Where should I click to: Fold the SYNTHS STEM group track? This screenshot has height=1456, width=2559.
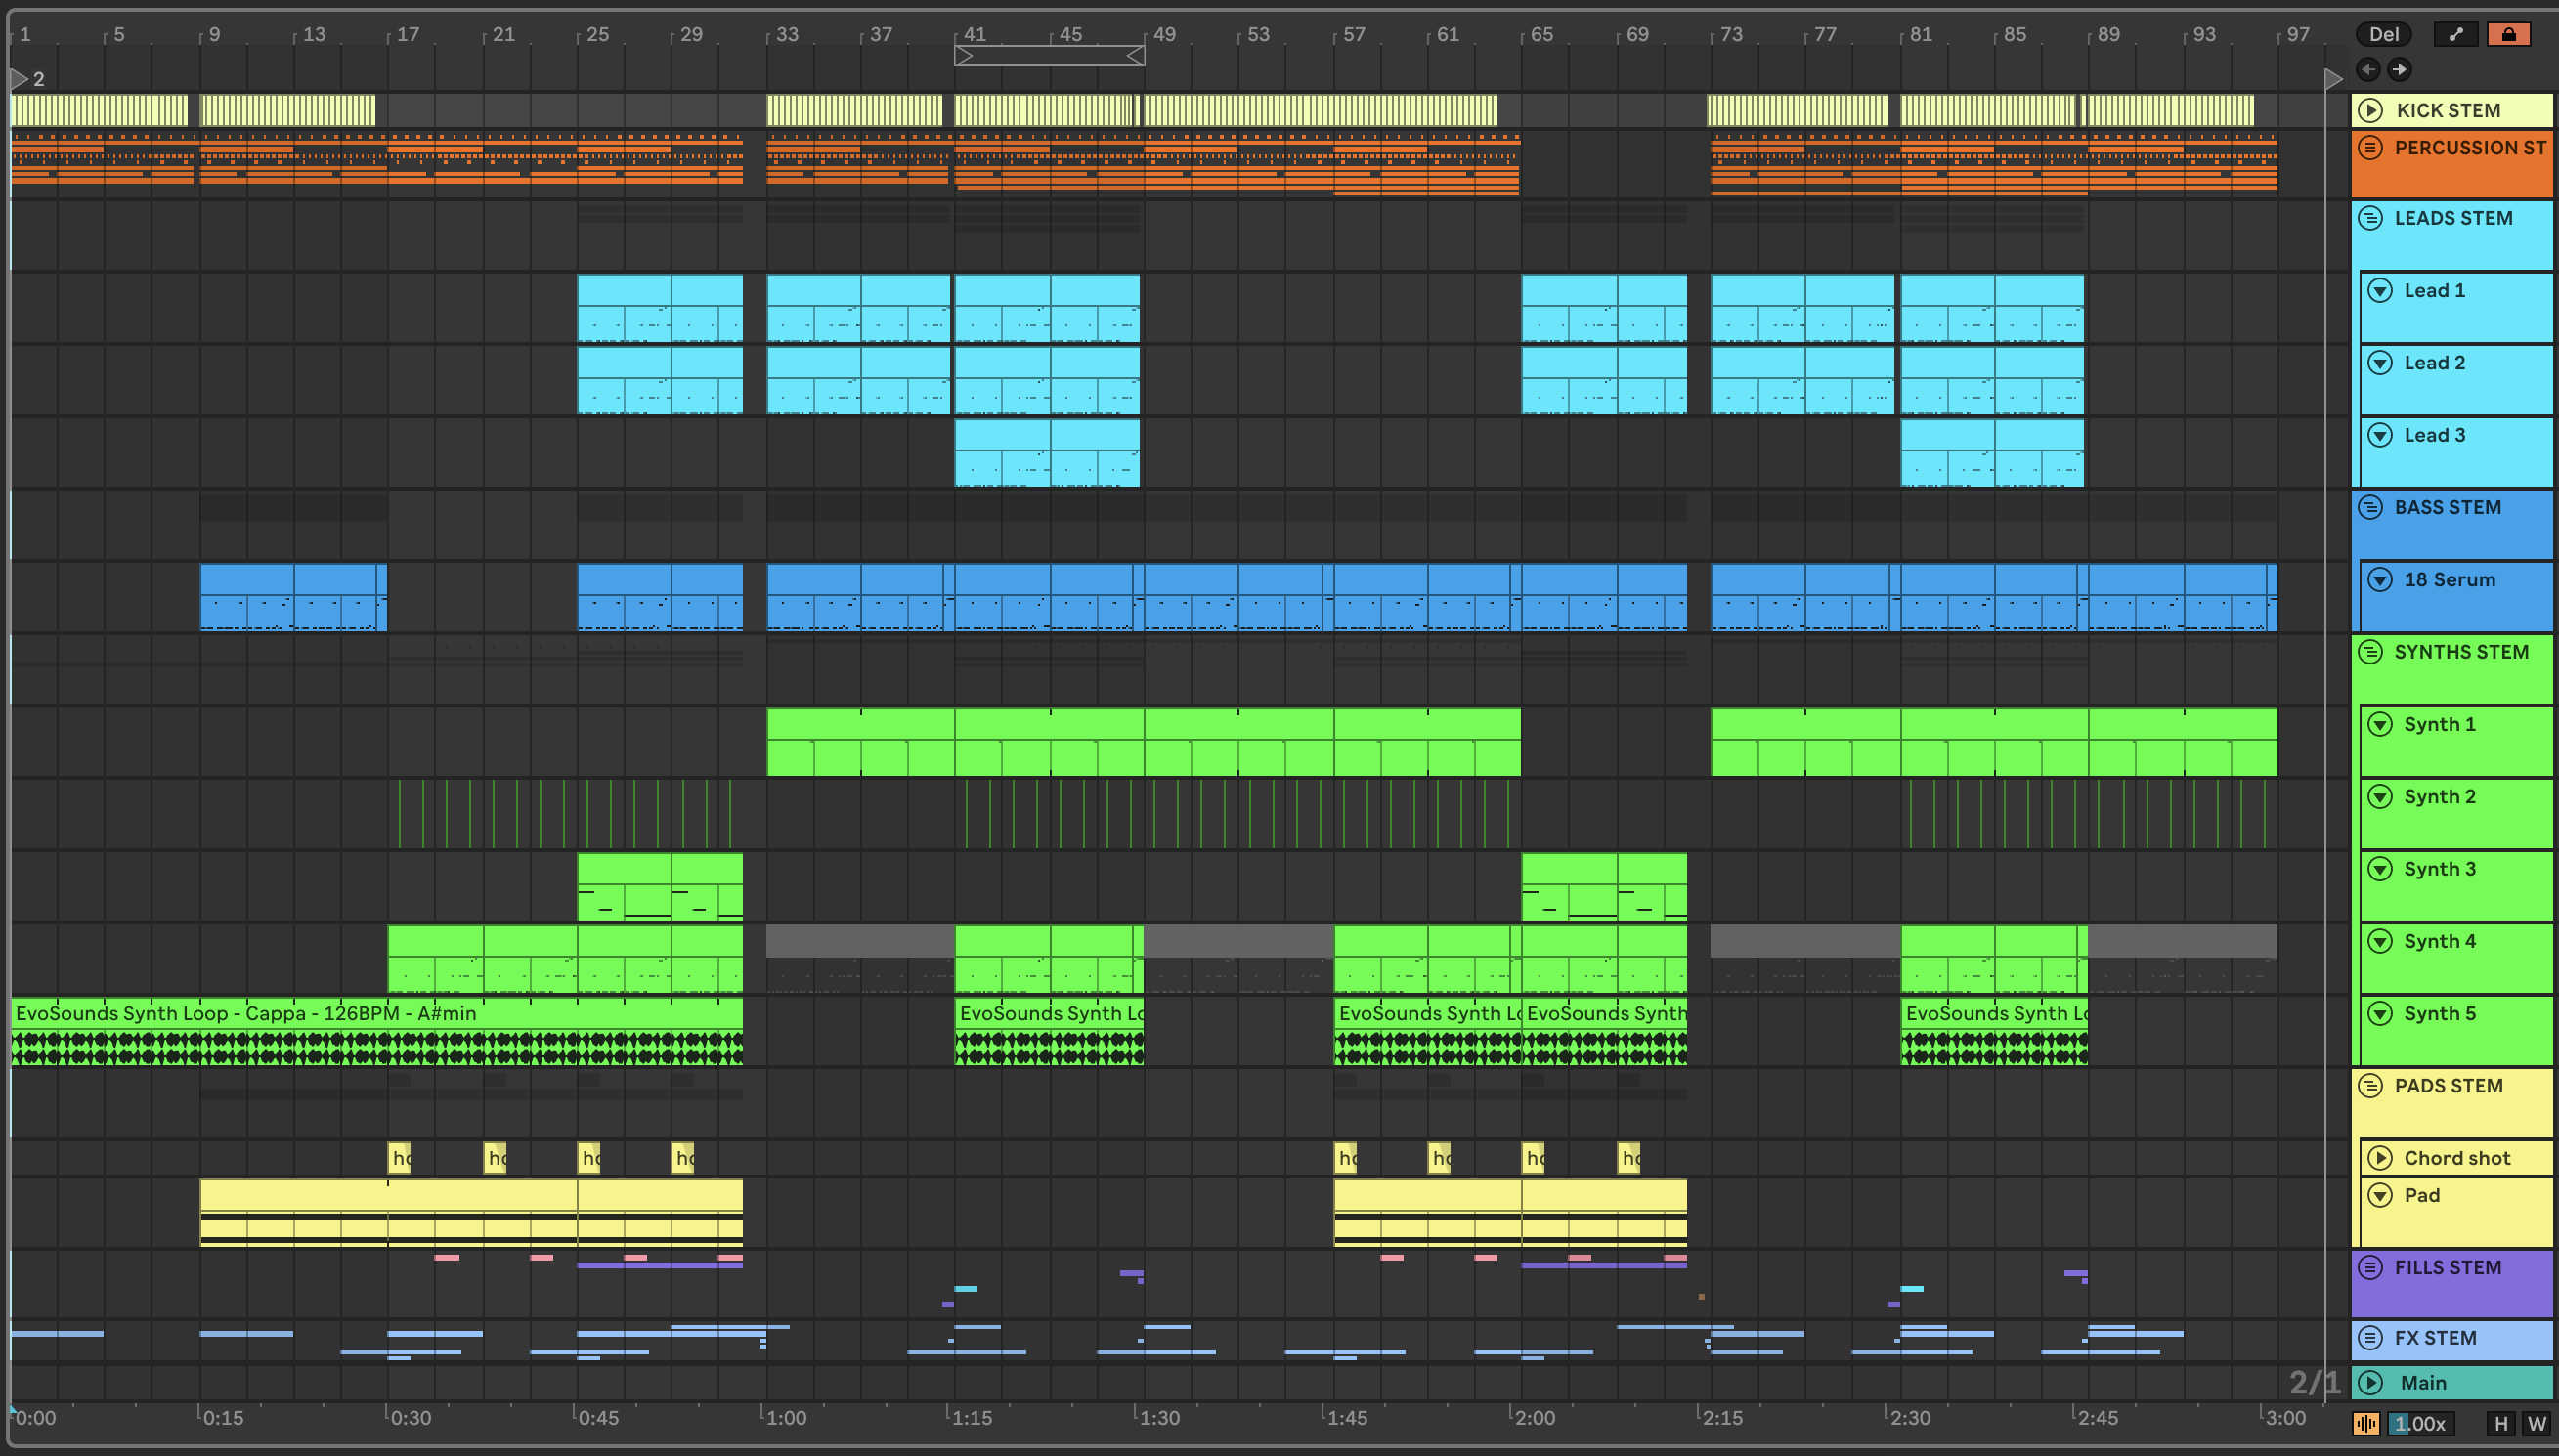tap(2370, 652)
